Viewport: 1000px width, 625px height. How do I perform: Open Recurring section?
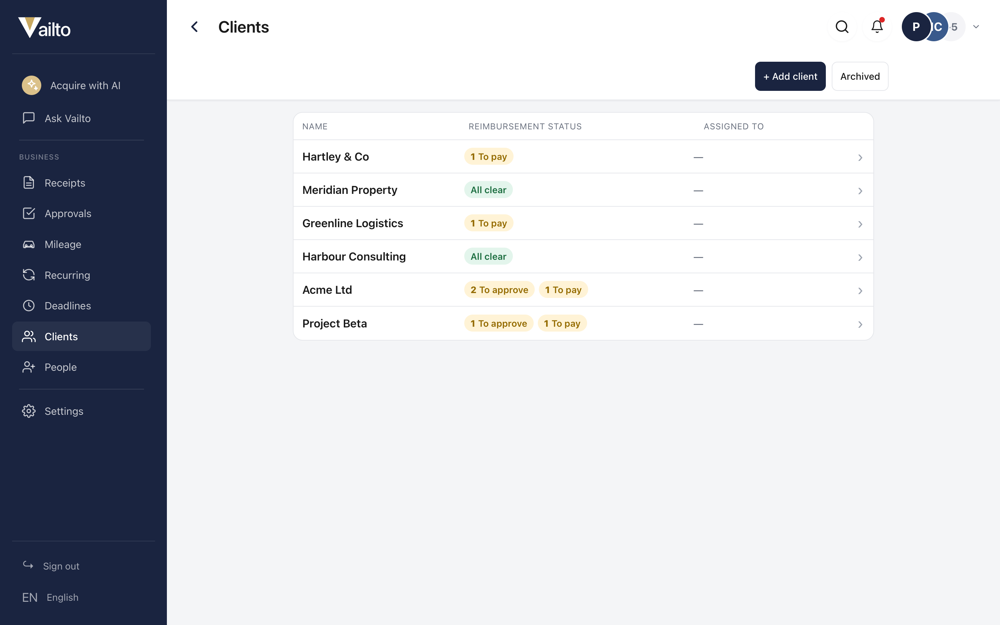point(82,275)
